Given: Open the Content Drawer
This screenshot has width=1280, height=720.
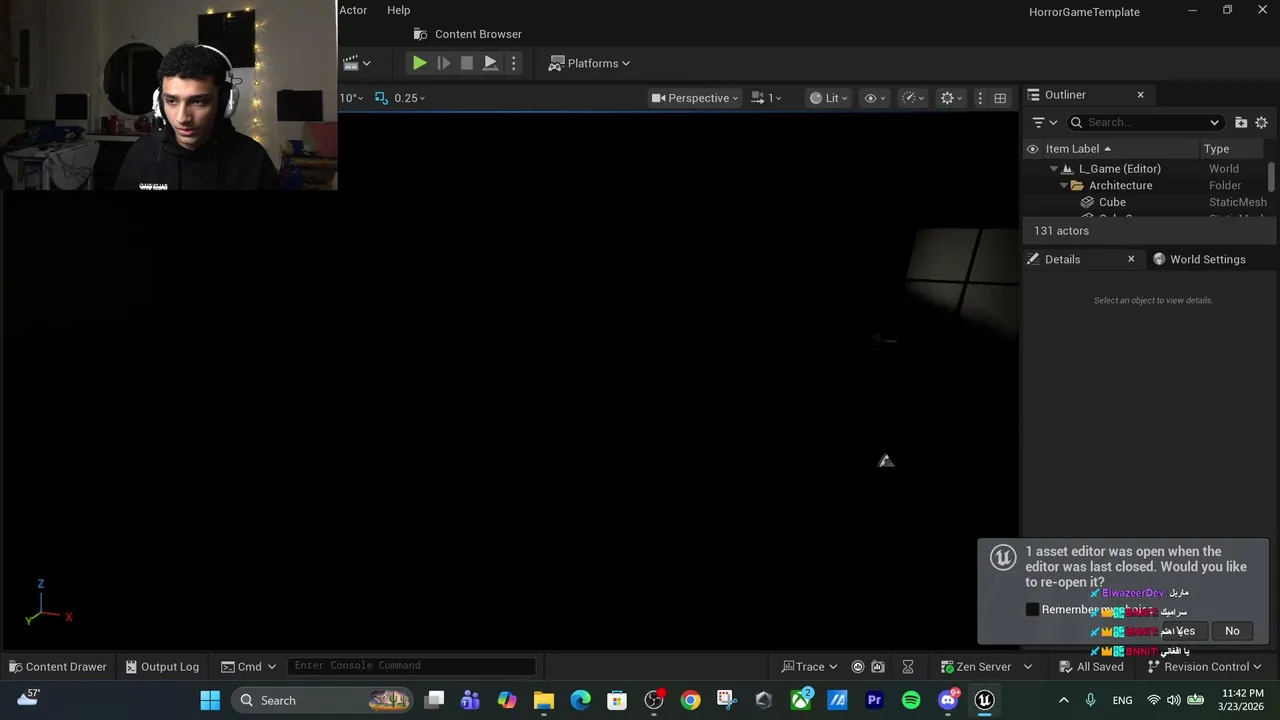Looking at the screenshot, I should (x=57, y=667).
